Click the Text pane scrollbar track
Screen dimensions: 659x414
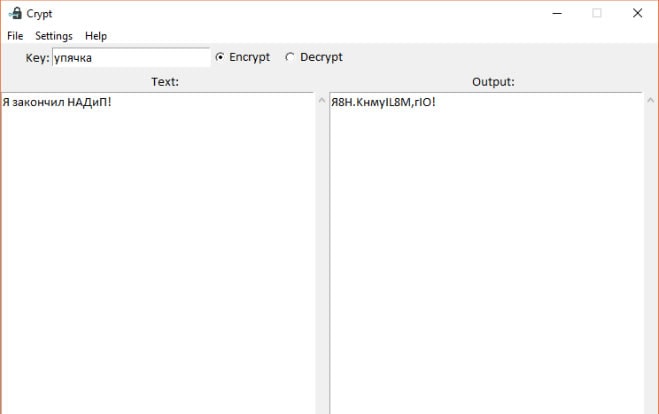tap(322, 260)
